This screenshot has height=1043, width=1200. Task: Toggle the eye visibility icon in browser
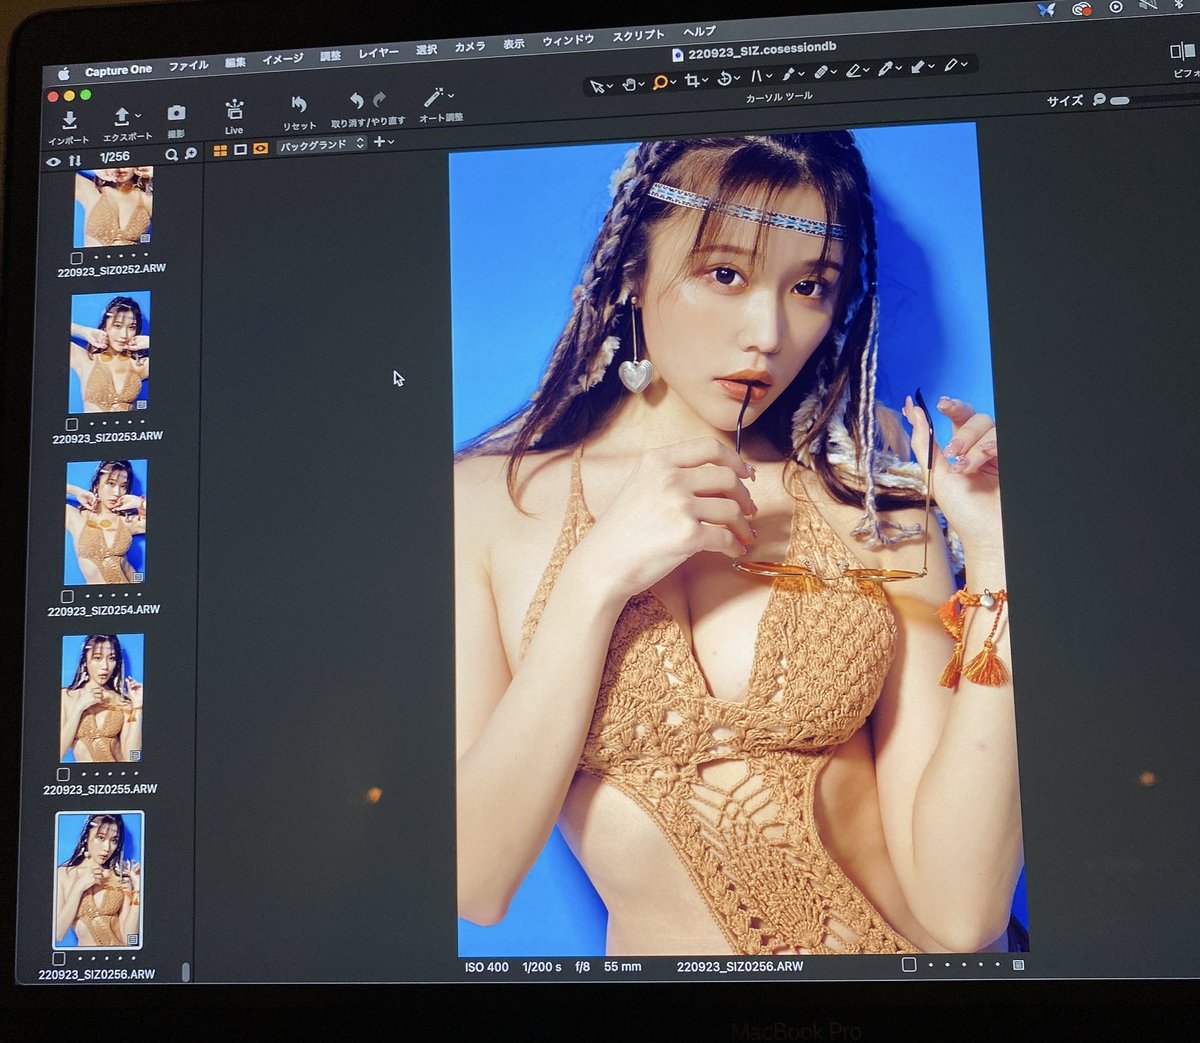(x=54, y=162)
